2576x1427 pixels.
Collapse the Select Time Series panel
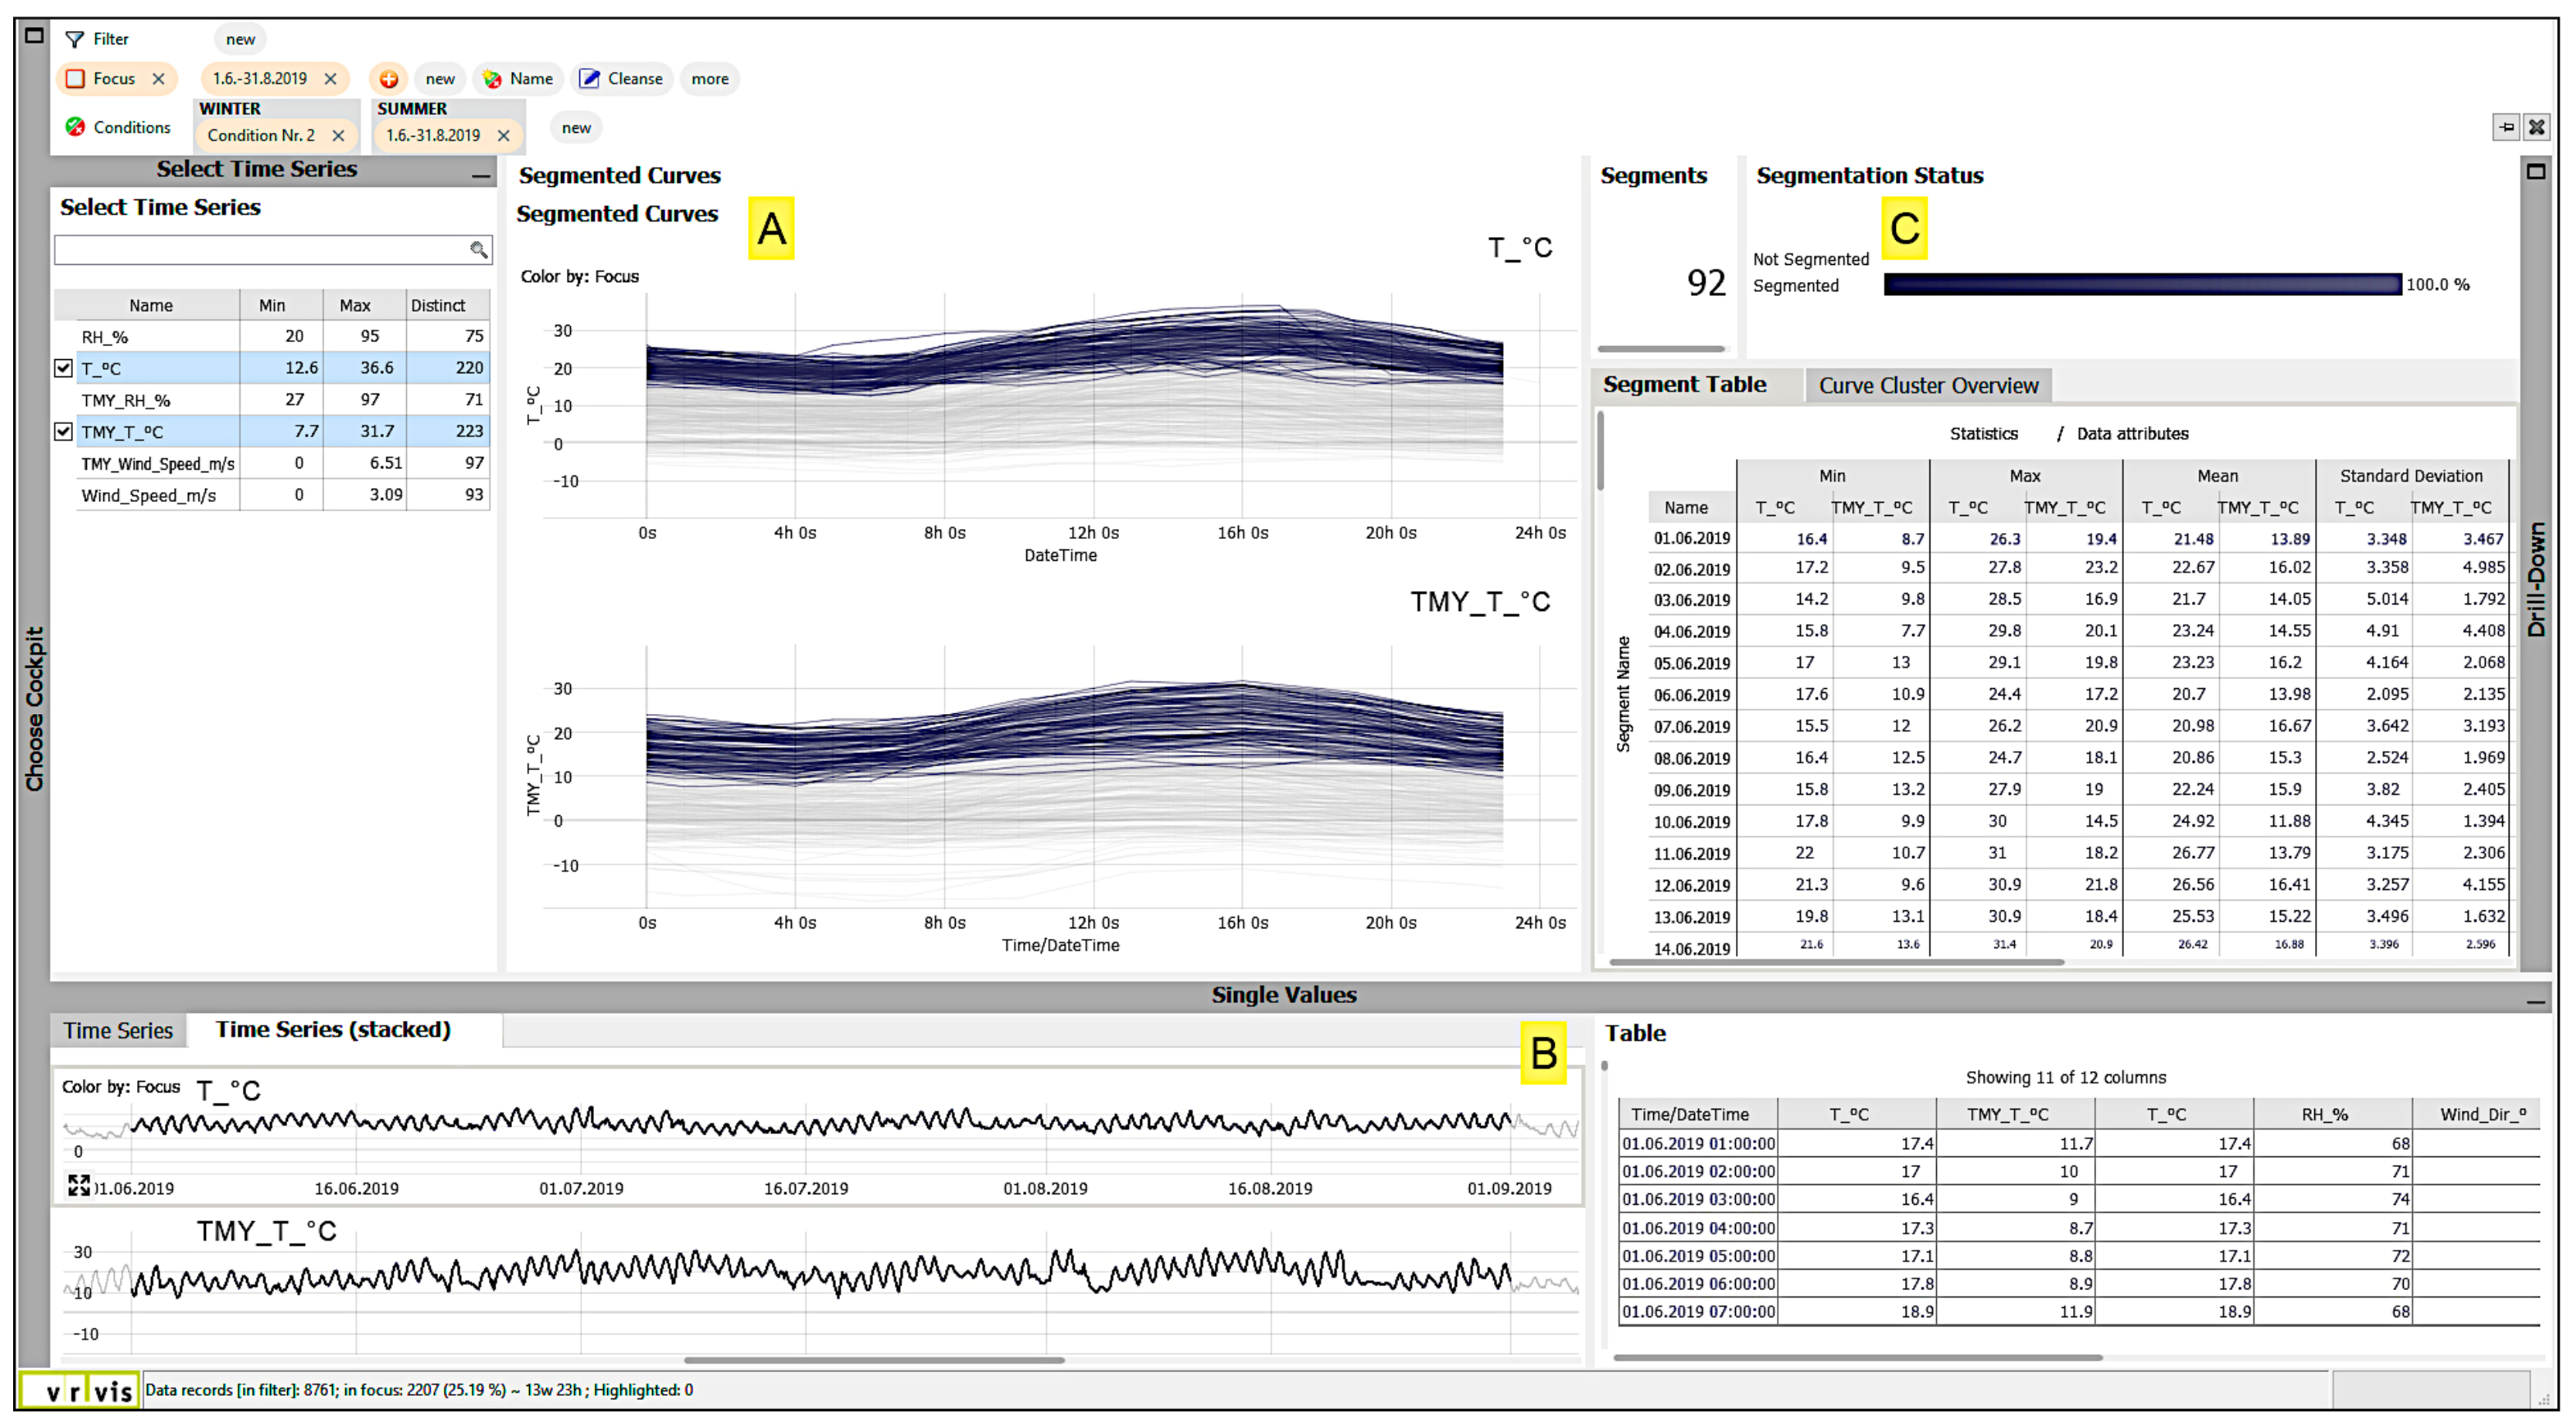tap(481, 174)
